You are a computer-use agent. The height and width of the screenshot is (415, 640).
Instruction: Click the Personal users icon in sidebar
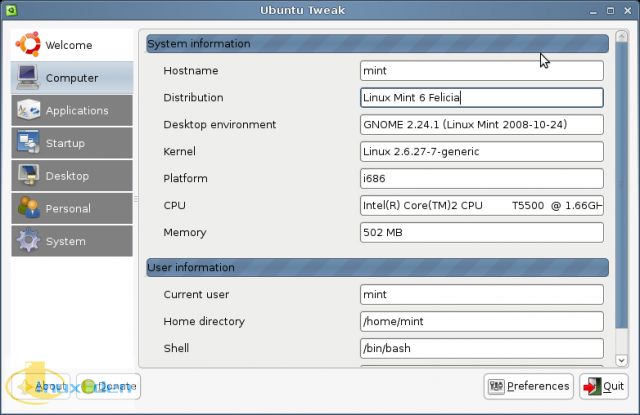pyautogui.click(x=28, y=208)
